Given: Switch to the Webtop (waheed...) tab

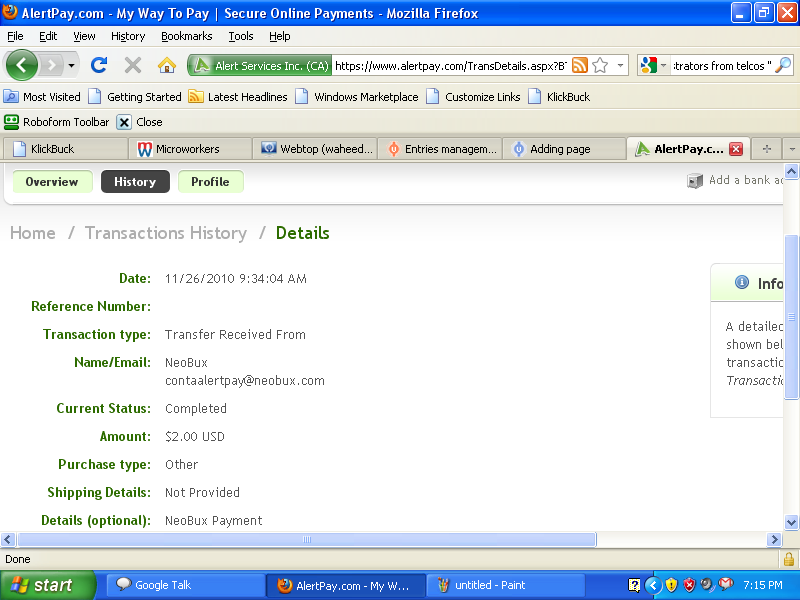Looking at the screenshot, I should [x=315, y=149].
